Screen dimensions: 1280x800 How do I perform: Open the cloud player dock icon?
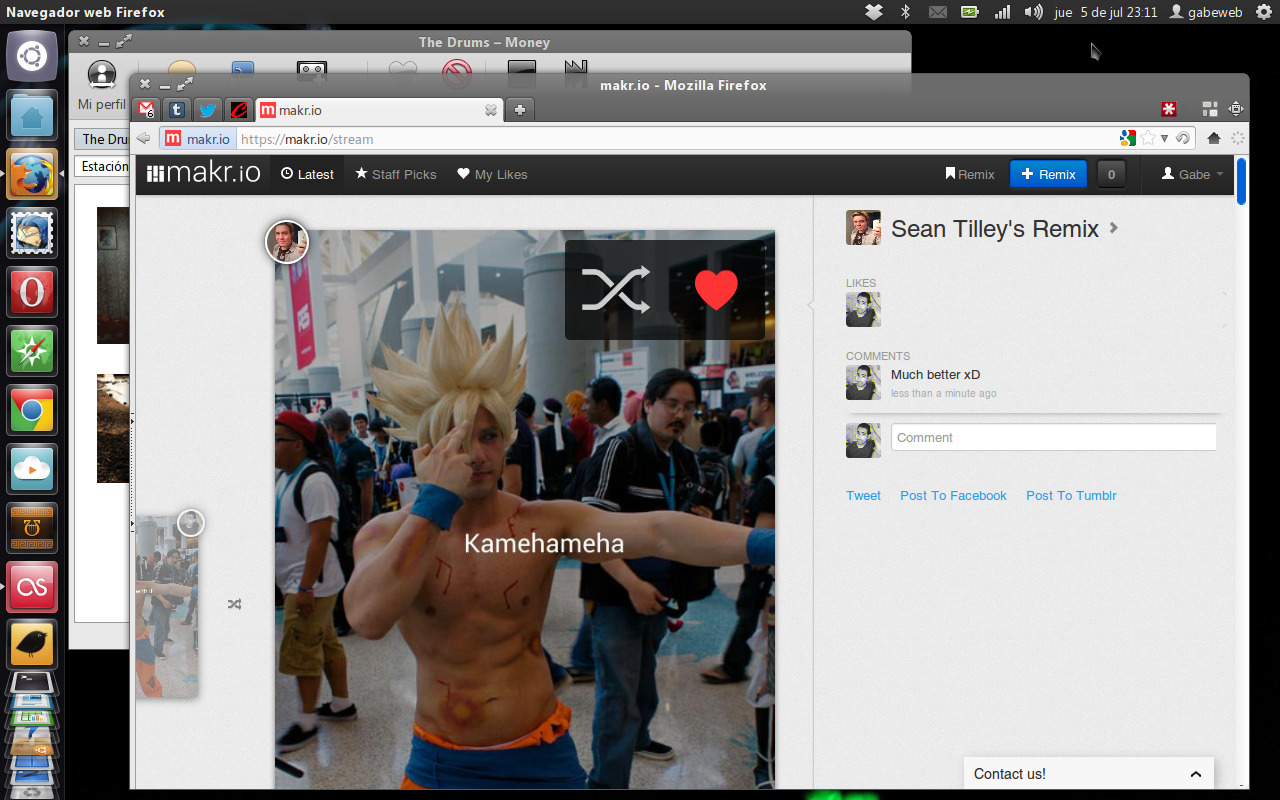coord(32,469)
